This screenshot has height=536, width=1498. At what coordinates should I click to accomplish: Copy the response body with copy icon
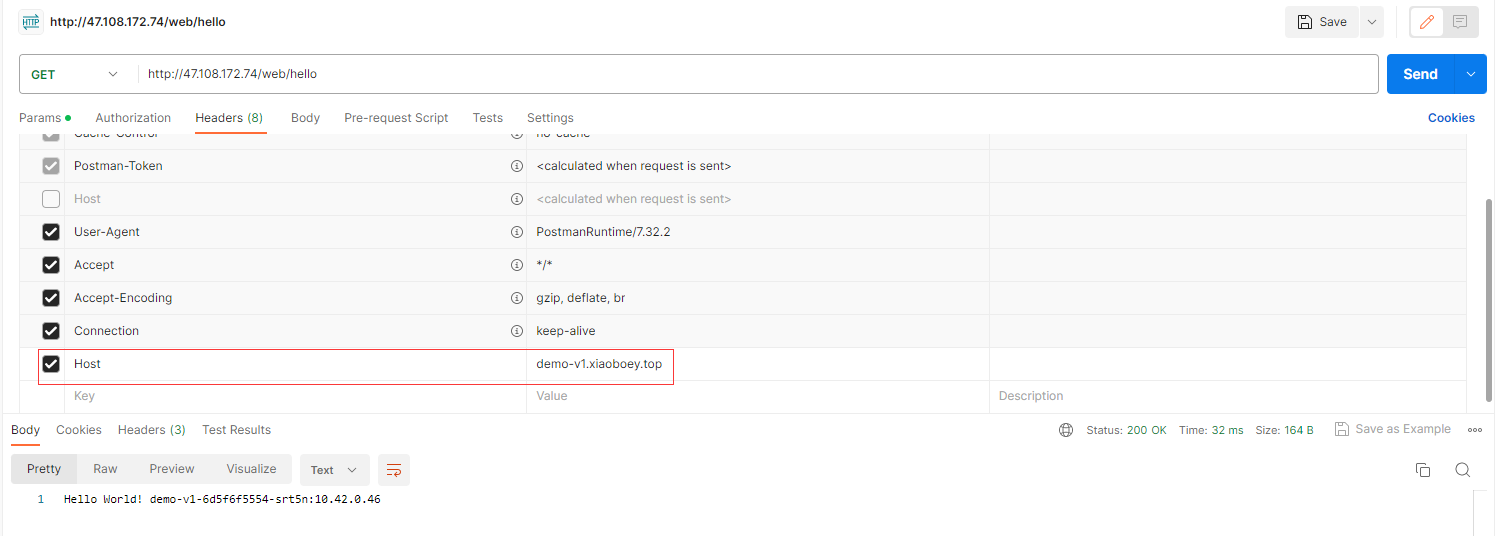tap(1423, 470)
